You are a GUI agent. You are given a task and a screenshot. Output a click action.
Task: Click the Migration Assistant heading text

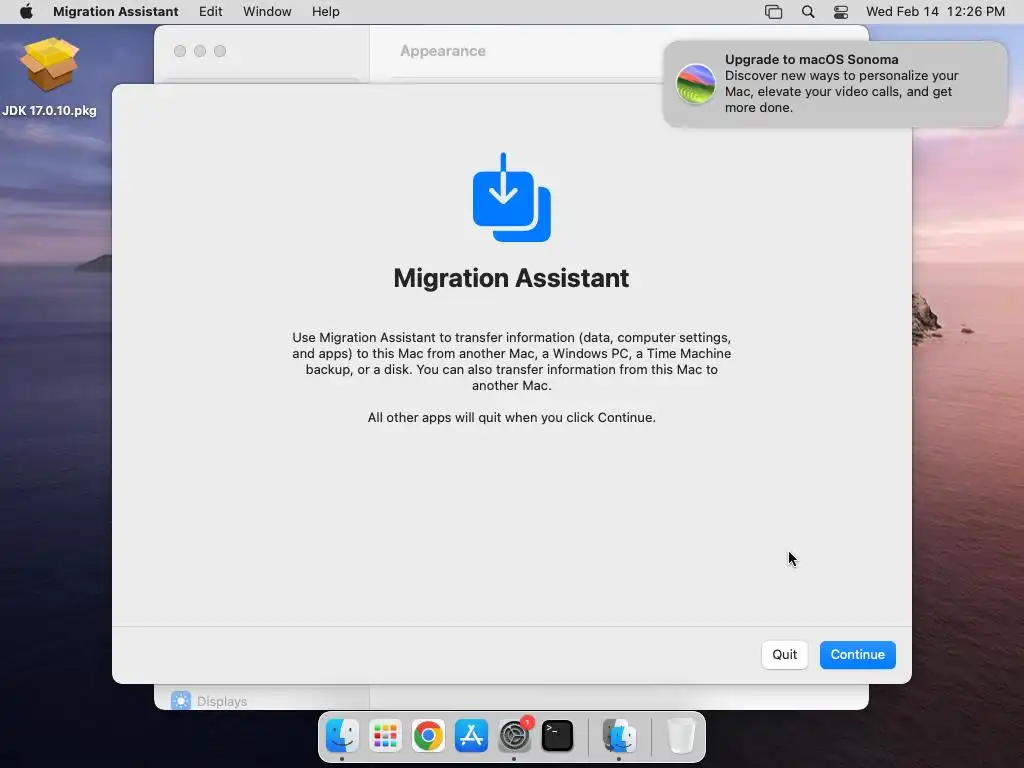pyautogui.click(x=511, y=278)
